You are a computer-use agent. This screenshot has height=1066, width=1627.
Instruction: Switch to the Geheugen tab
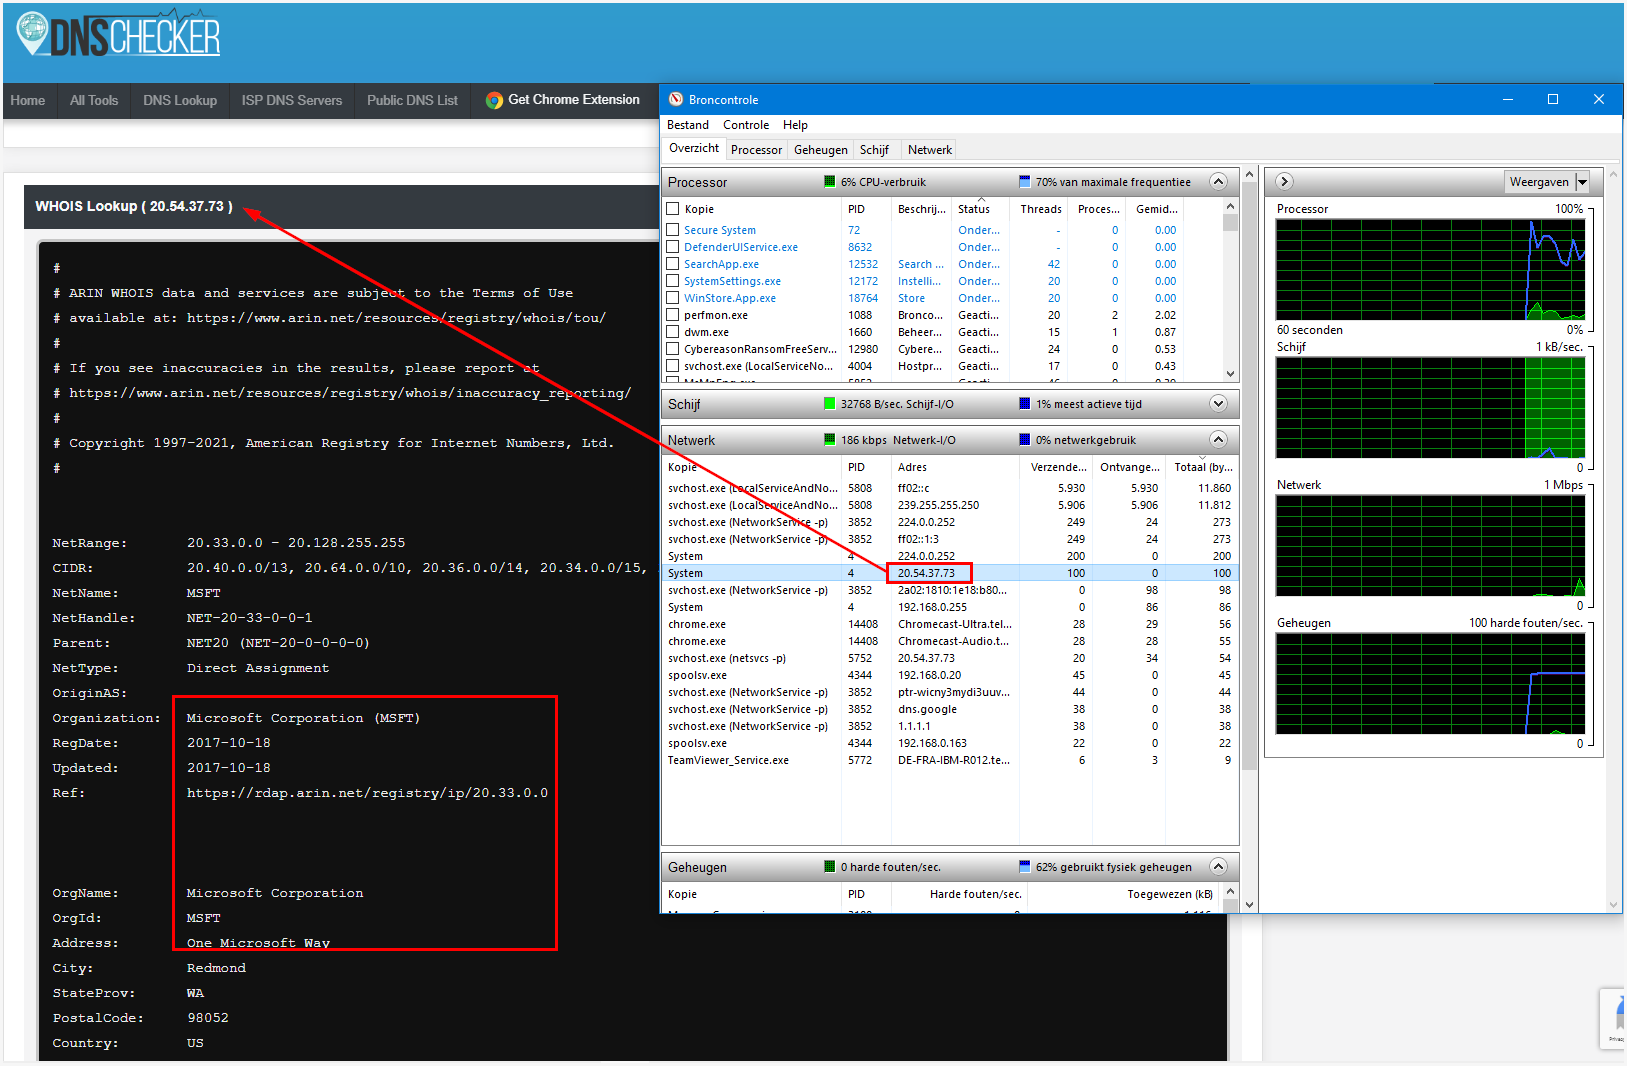[821, 150]
